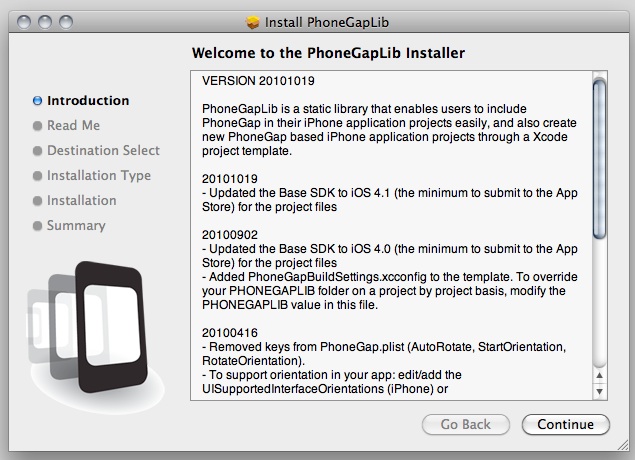Click the vertical scrollbar thumb
Viewport: 635px width, 460px height.
tap(599, 158)
